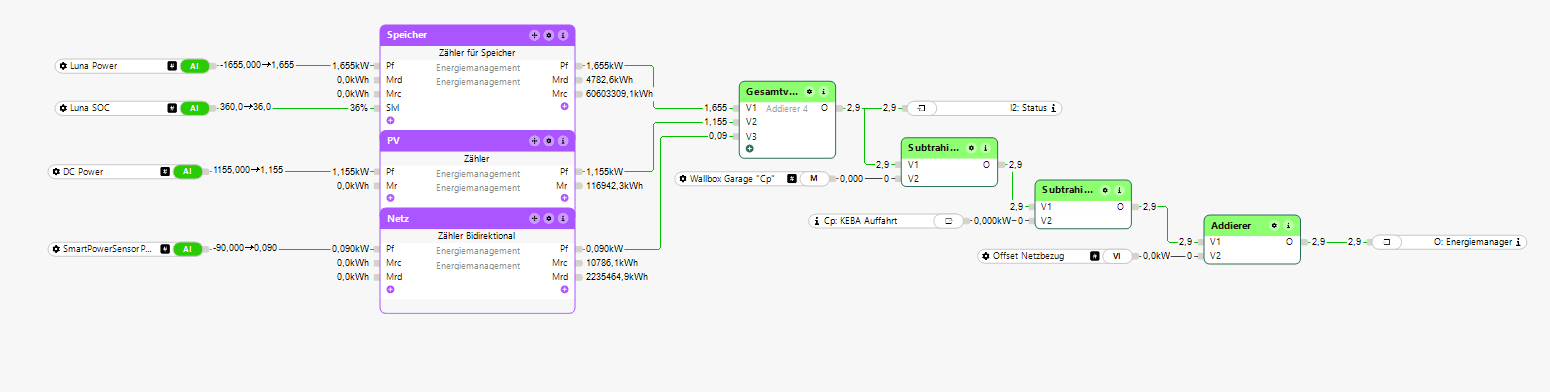Open settings gear of PV block

click(548, 141)
